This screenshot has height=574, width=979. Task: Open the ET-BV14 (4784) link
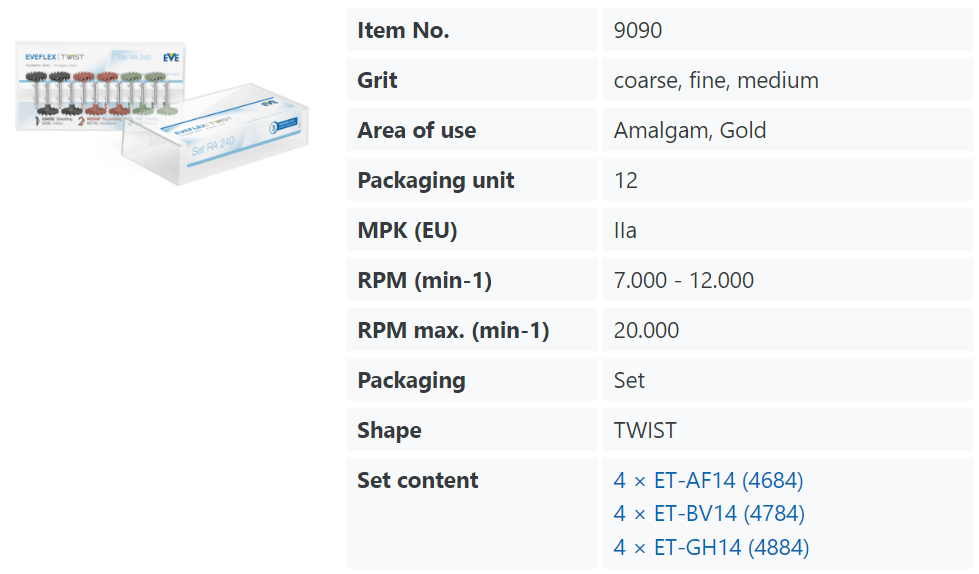pyautogui.click(x=709, y=513)
